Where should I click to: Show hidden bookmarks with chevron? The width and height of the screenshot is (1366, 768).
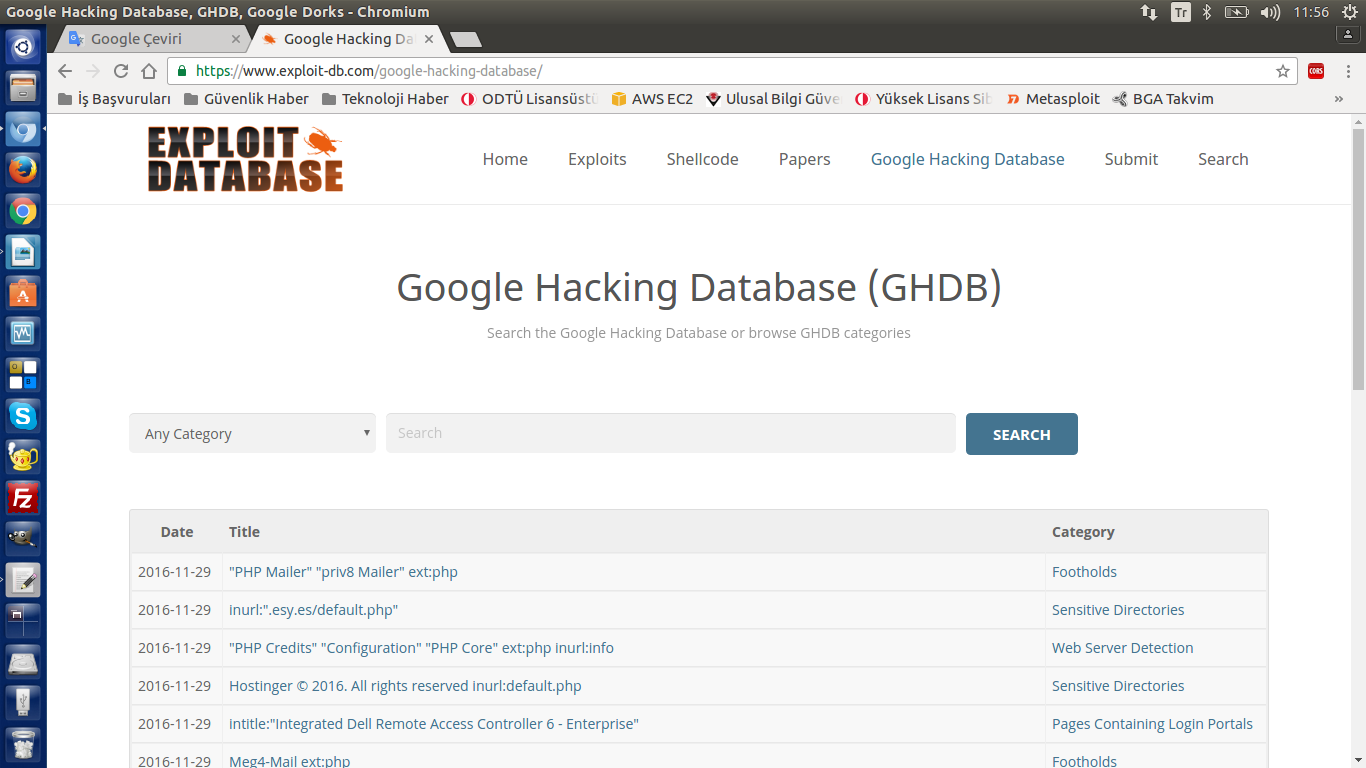(1339, 99)
